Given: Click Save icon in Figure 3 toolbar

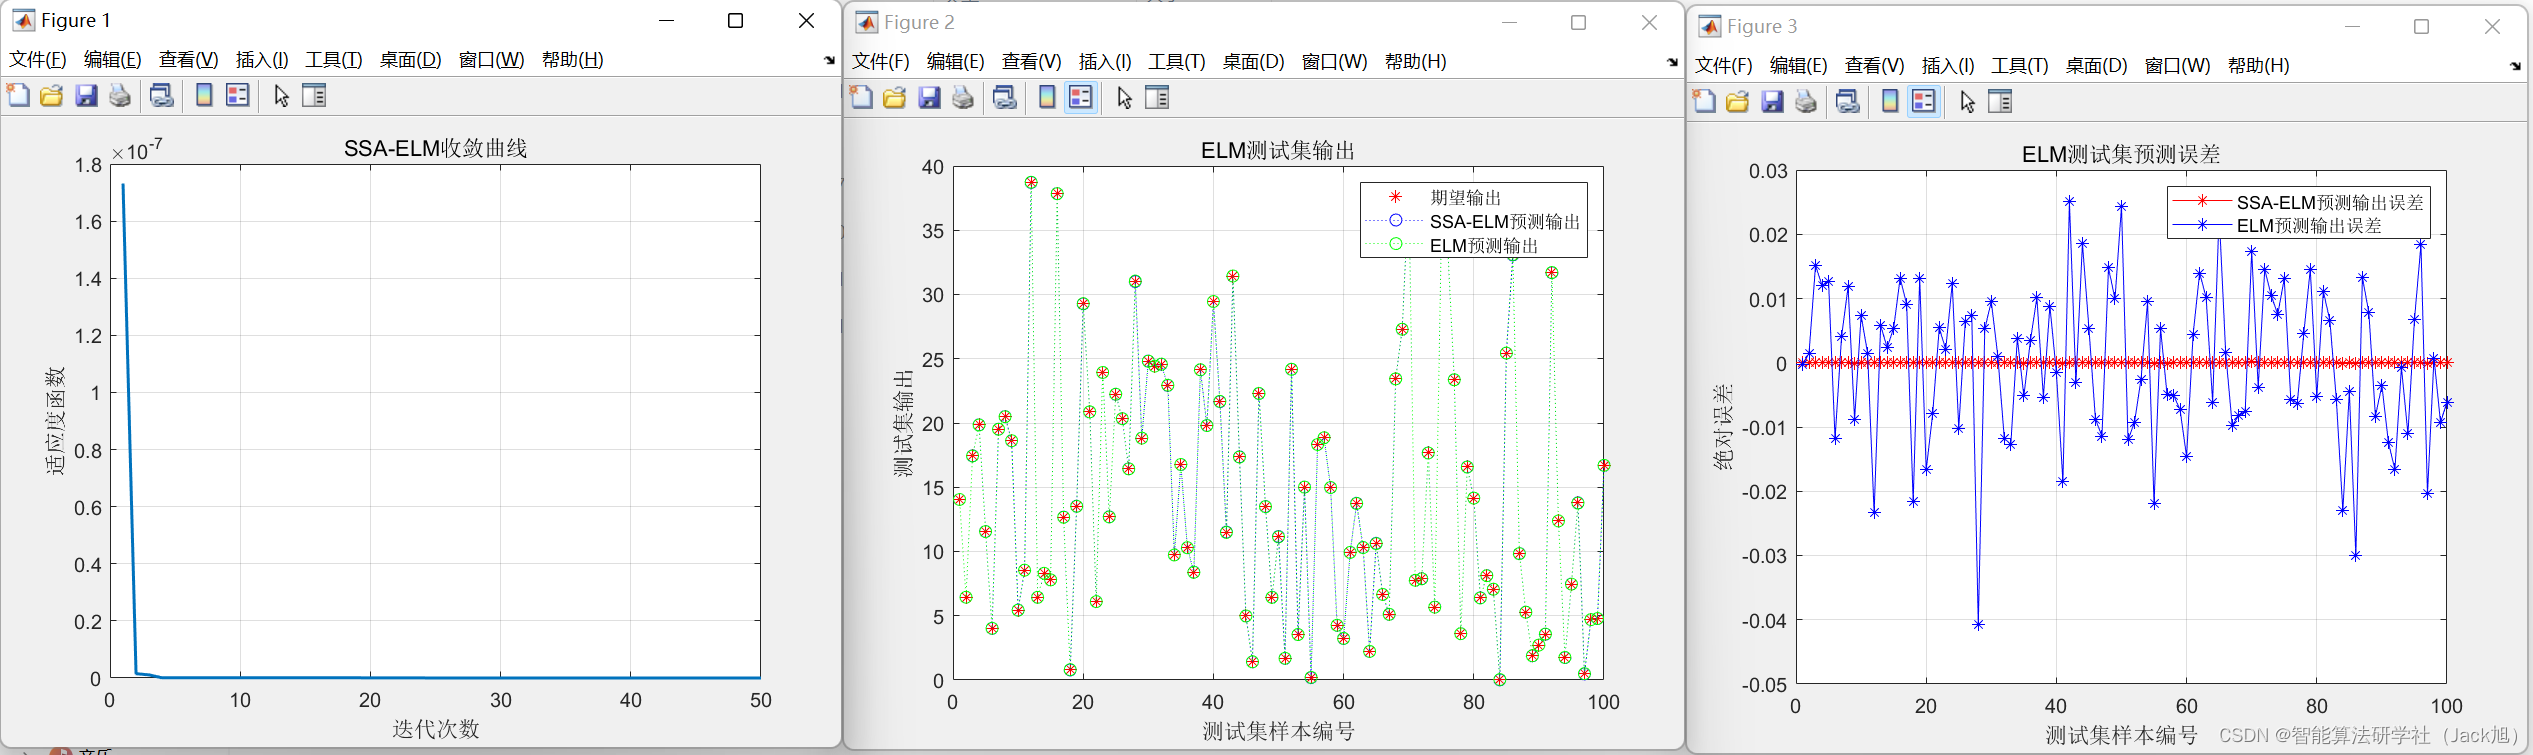Looking at the screenshot, I should tap(1772, 102).
